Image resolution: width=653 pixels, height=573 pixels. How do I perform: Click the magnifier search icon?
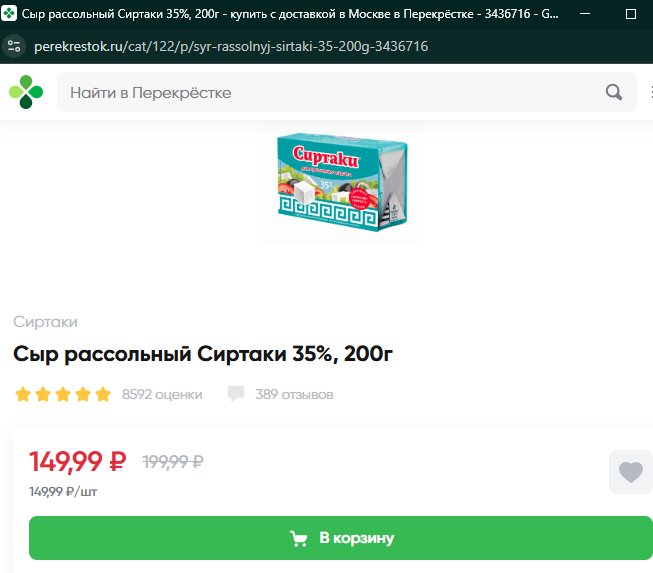[x=613, y=92]
